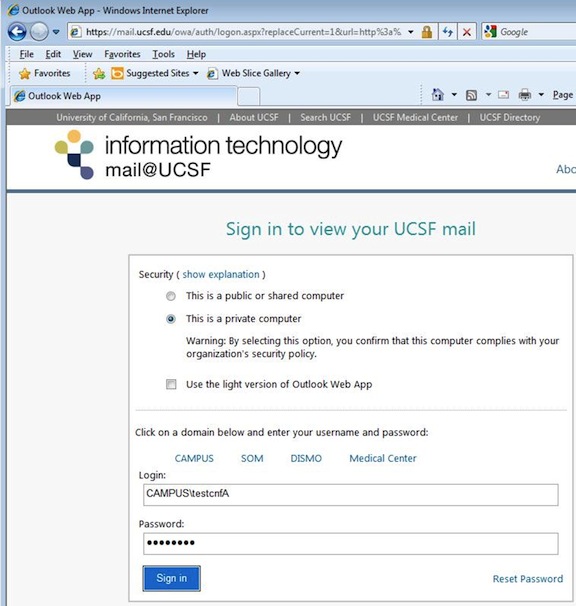Click the Add to Favorites Bar star icon
576x606 pixels.
click(x=99, y=73)
